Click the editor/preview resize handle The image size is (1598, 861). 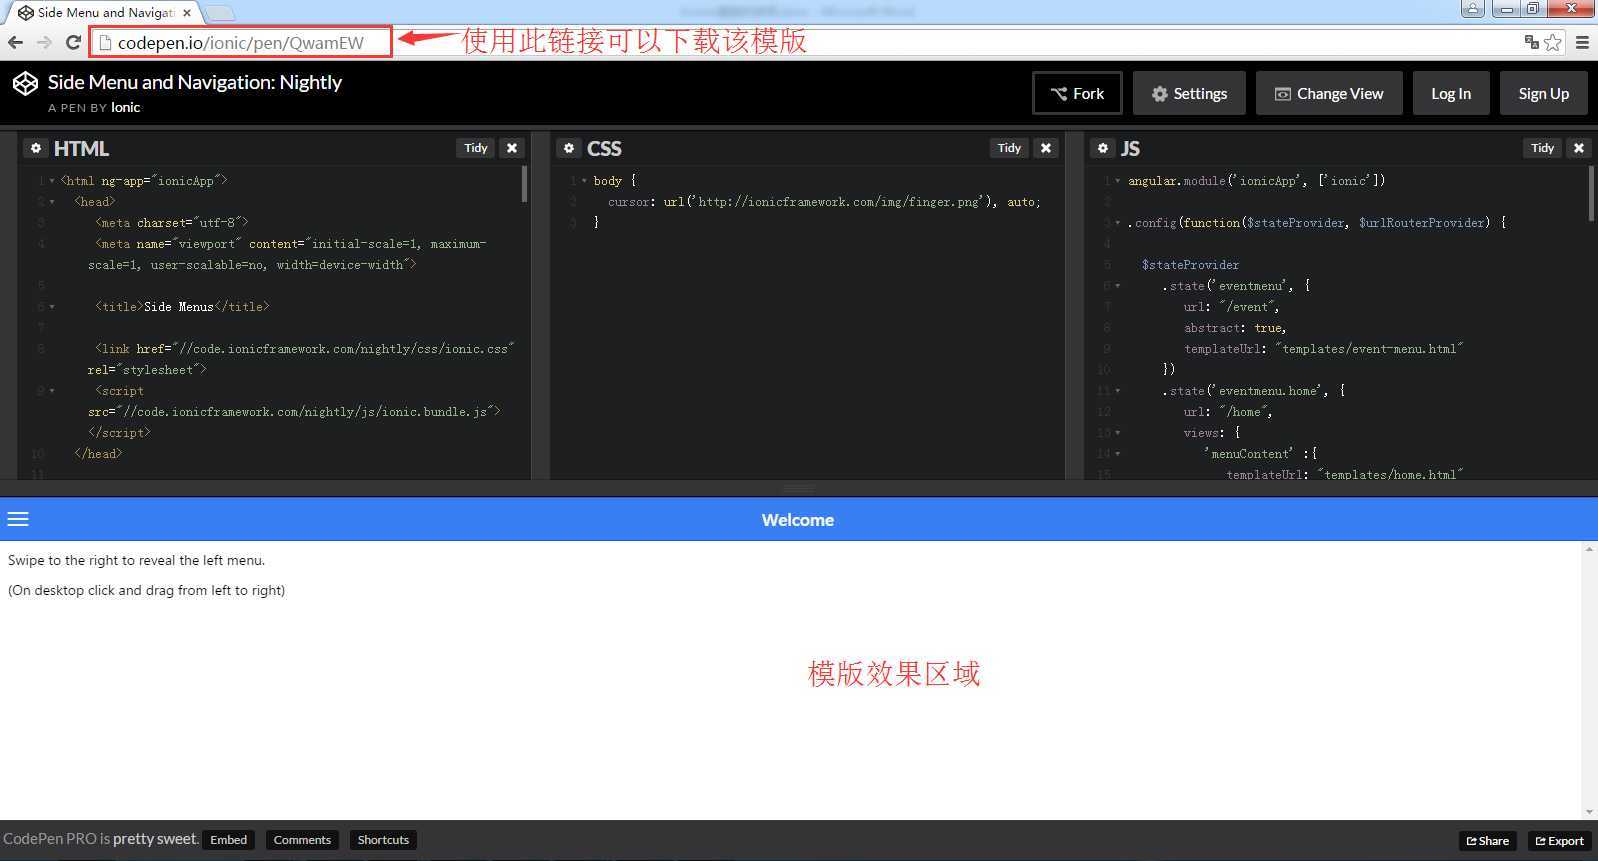[799, 488]
